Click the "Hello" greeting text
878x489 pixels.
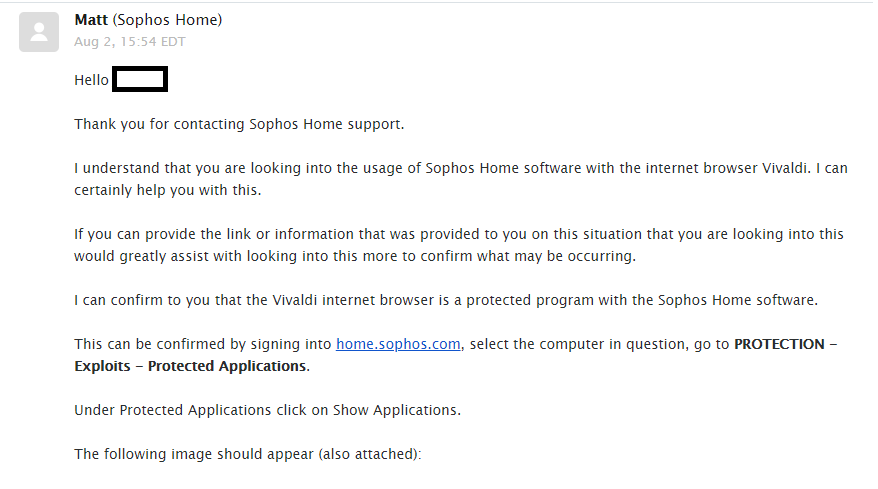pyautogui.click(x=91, y=80)
